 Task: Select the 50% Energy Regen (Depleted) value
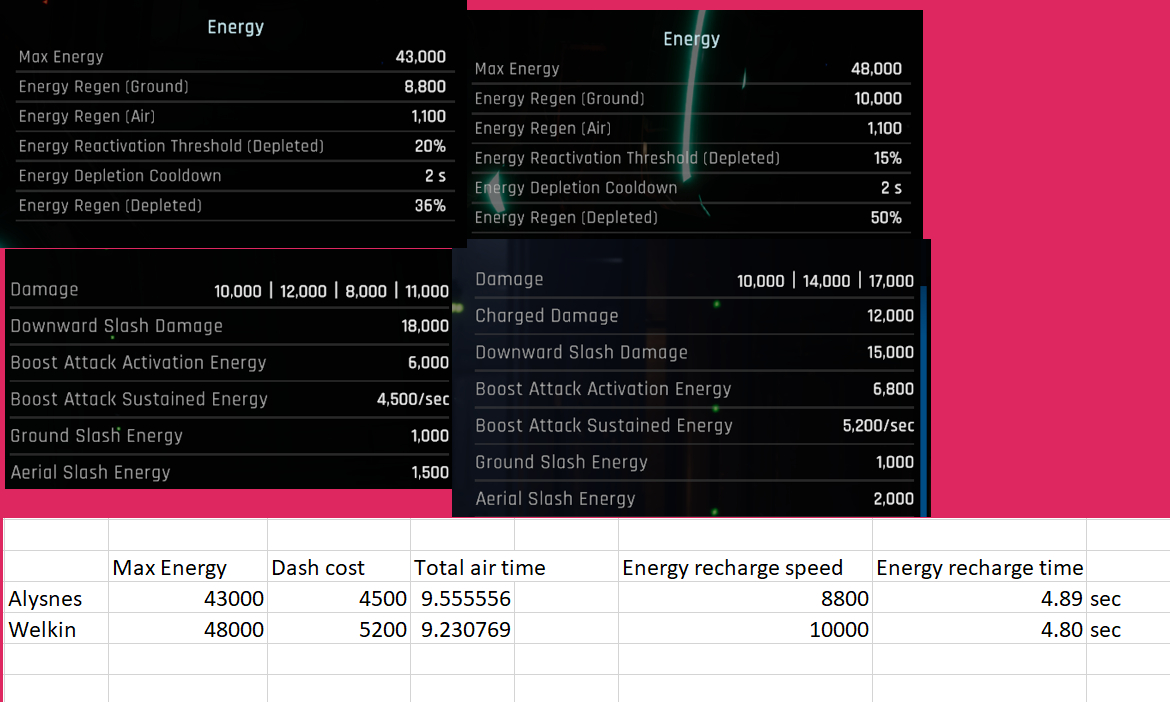pos(886,218)
